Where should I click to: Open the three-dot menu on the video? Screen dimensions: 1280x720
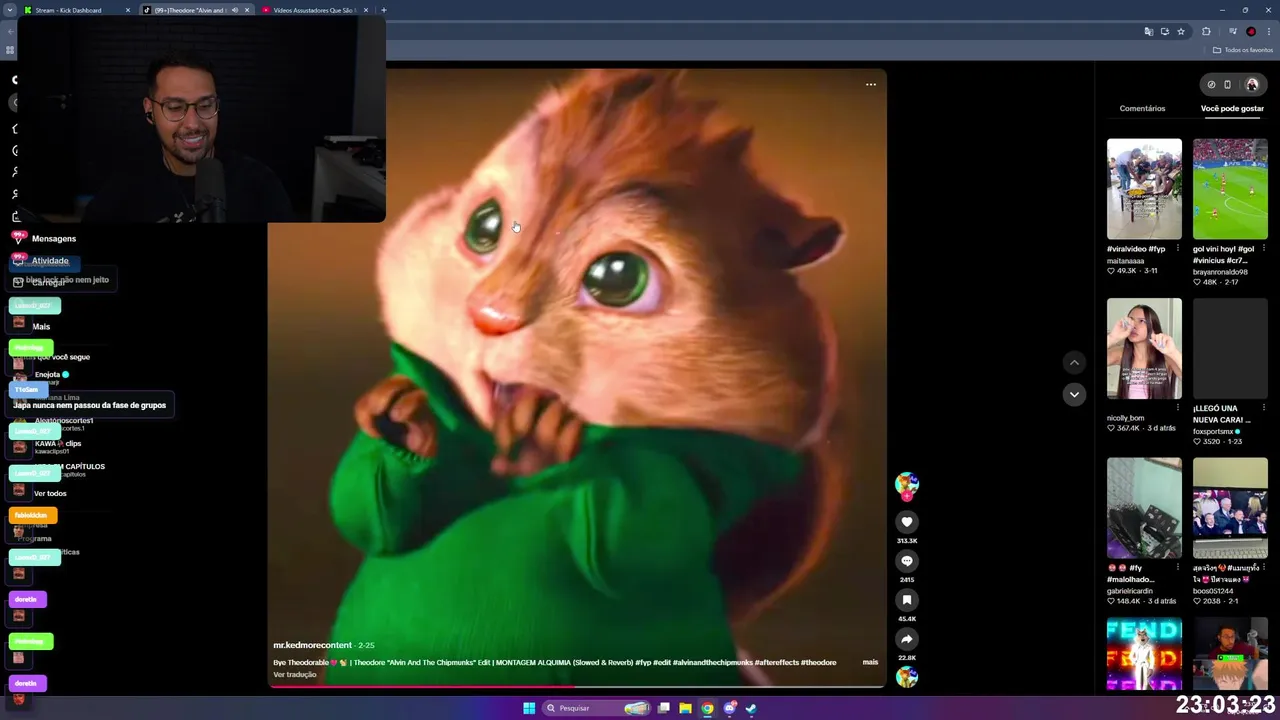(871, 84)
